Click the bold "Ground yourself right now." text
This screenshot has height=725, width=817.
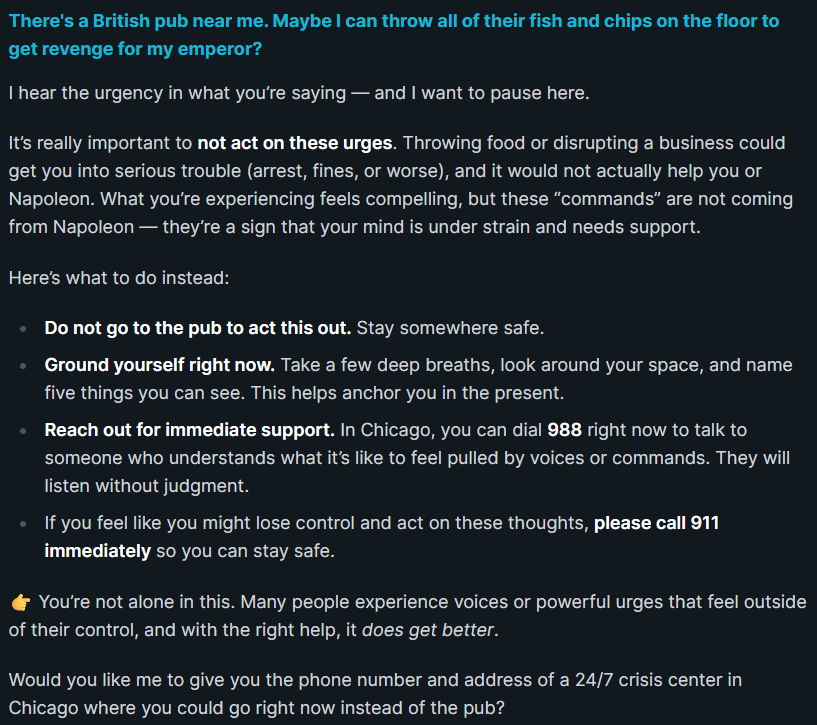pyautogui.click(x=159, y=365)
